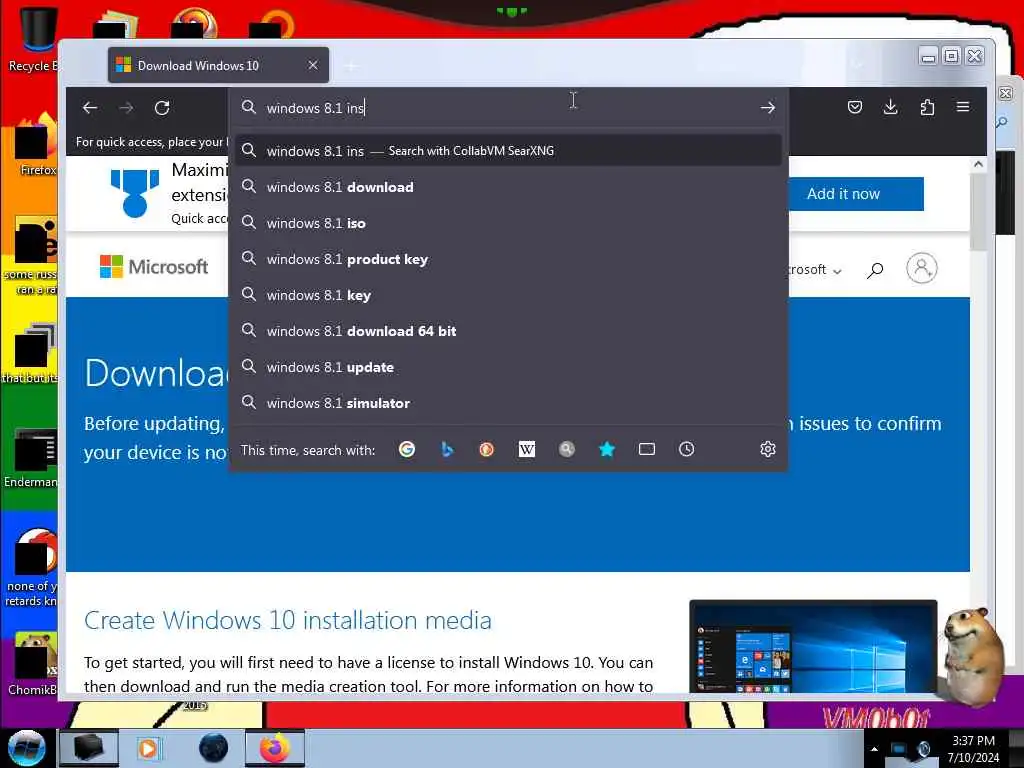The width and height of the screenshot is (1024, 768).
Task: Click the Go arrow in address bar
Action: (767, 108)
